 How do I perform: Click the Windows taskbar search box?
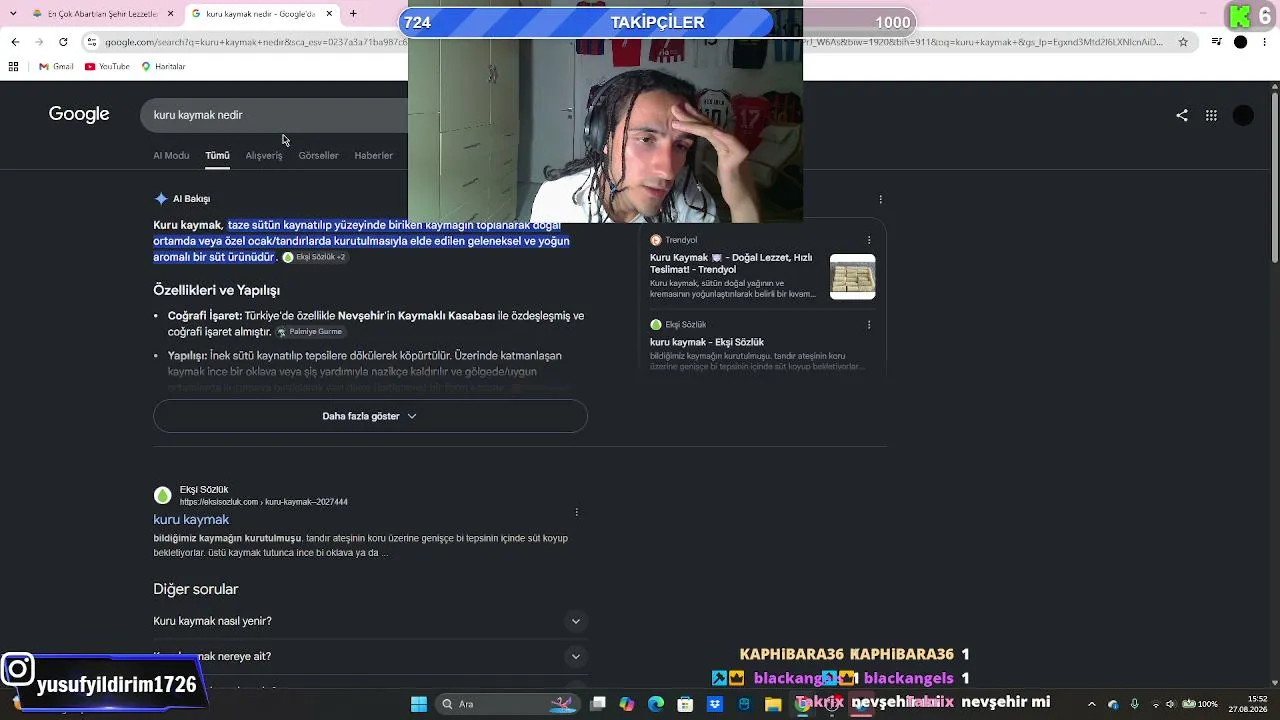pos(509,704)
